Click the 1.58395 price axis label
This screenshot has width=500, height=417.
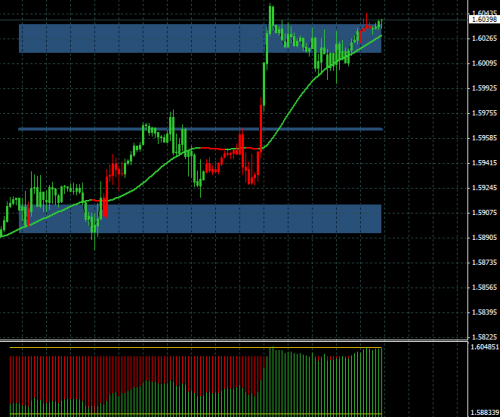click(x=484, y=312)
